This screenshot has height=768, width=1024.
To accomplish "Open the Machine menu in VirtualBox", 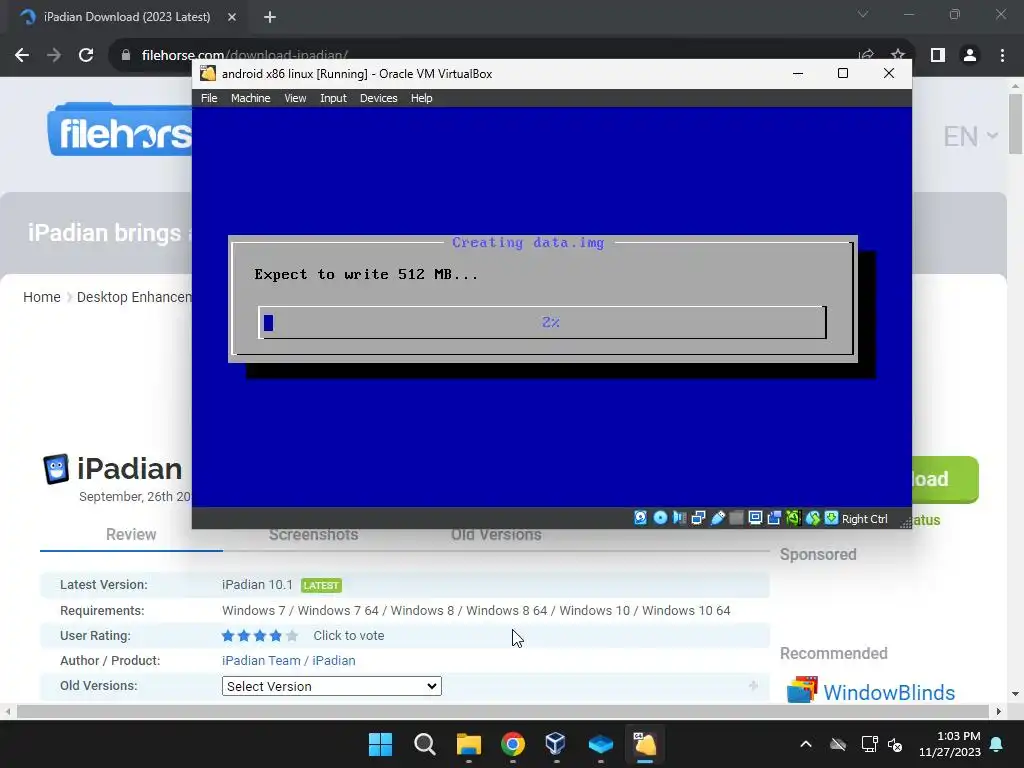I will coord(250,98).
